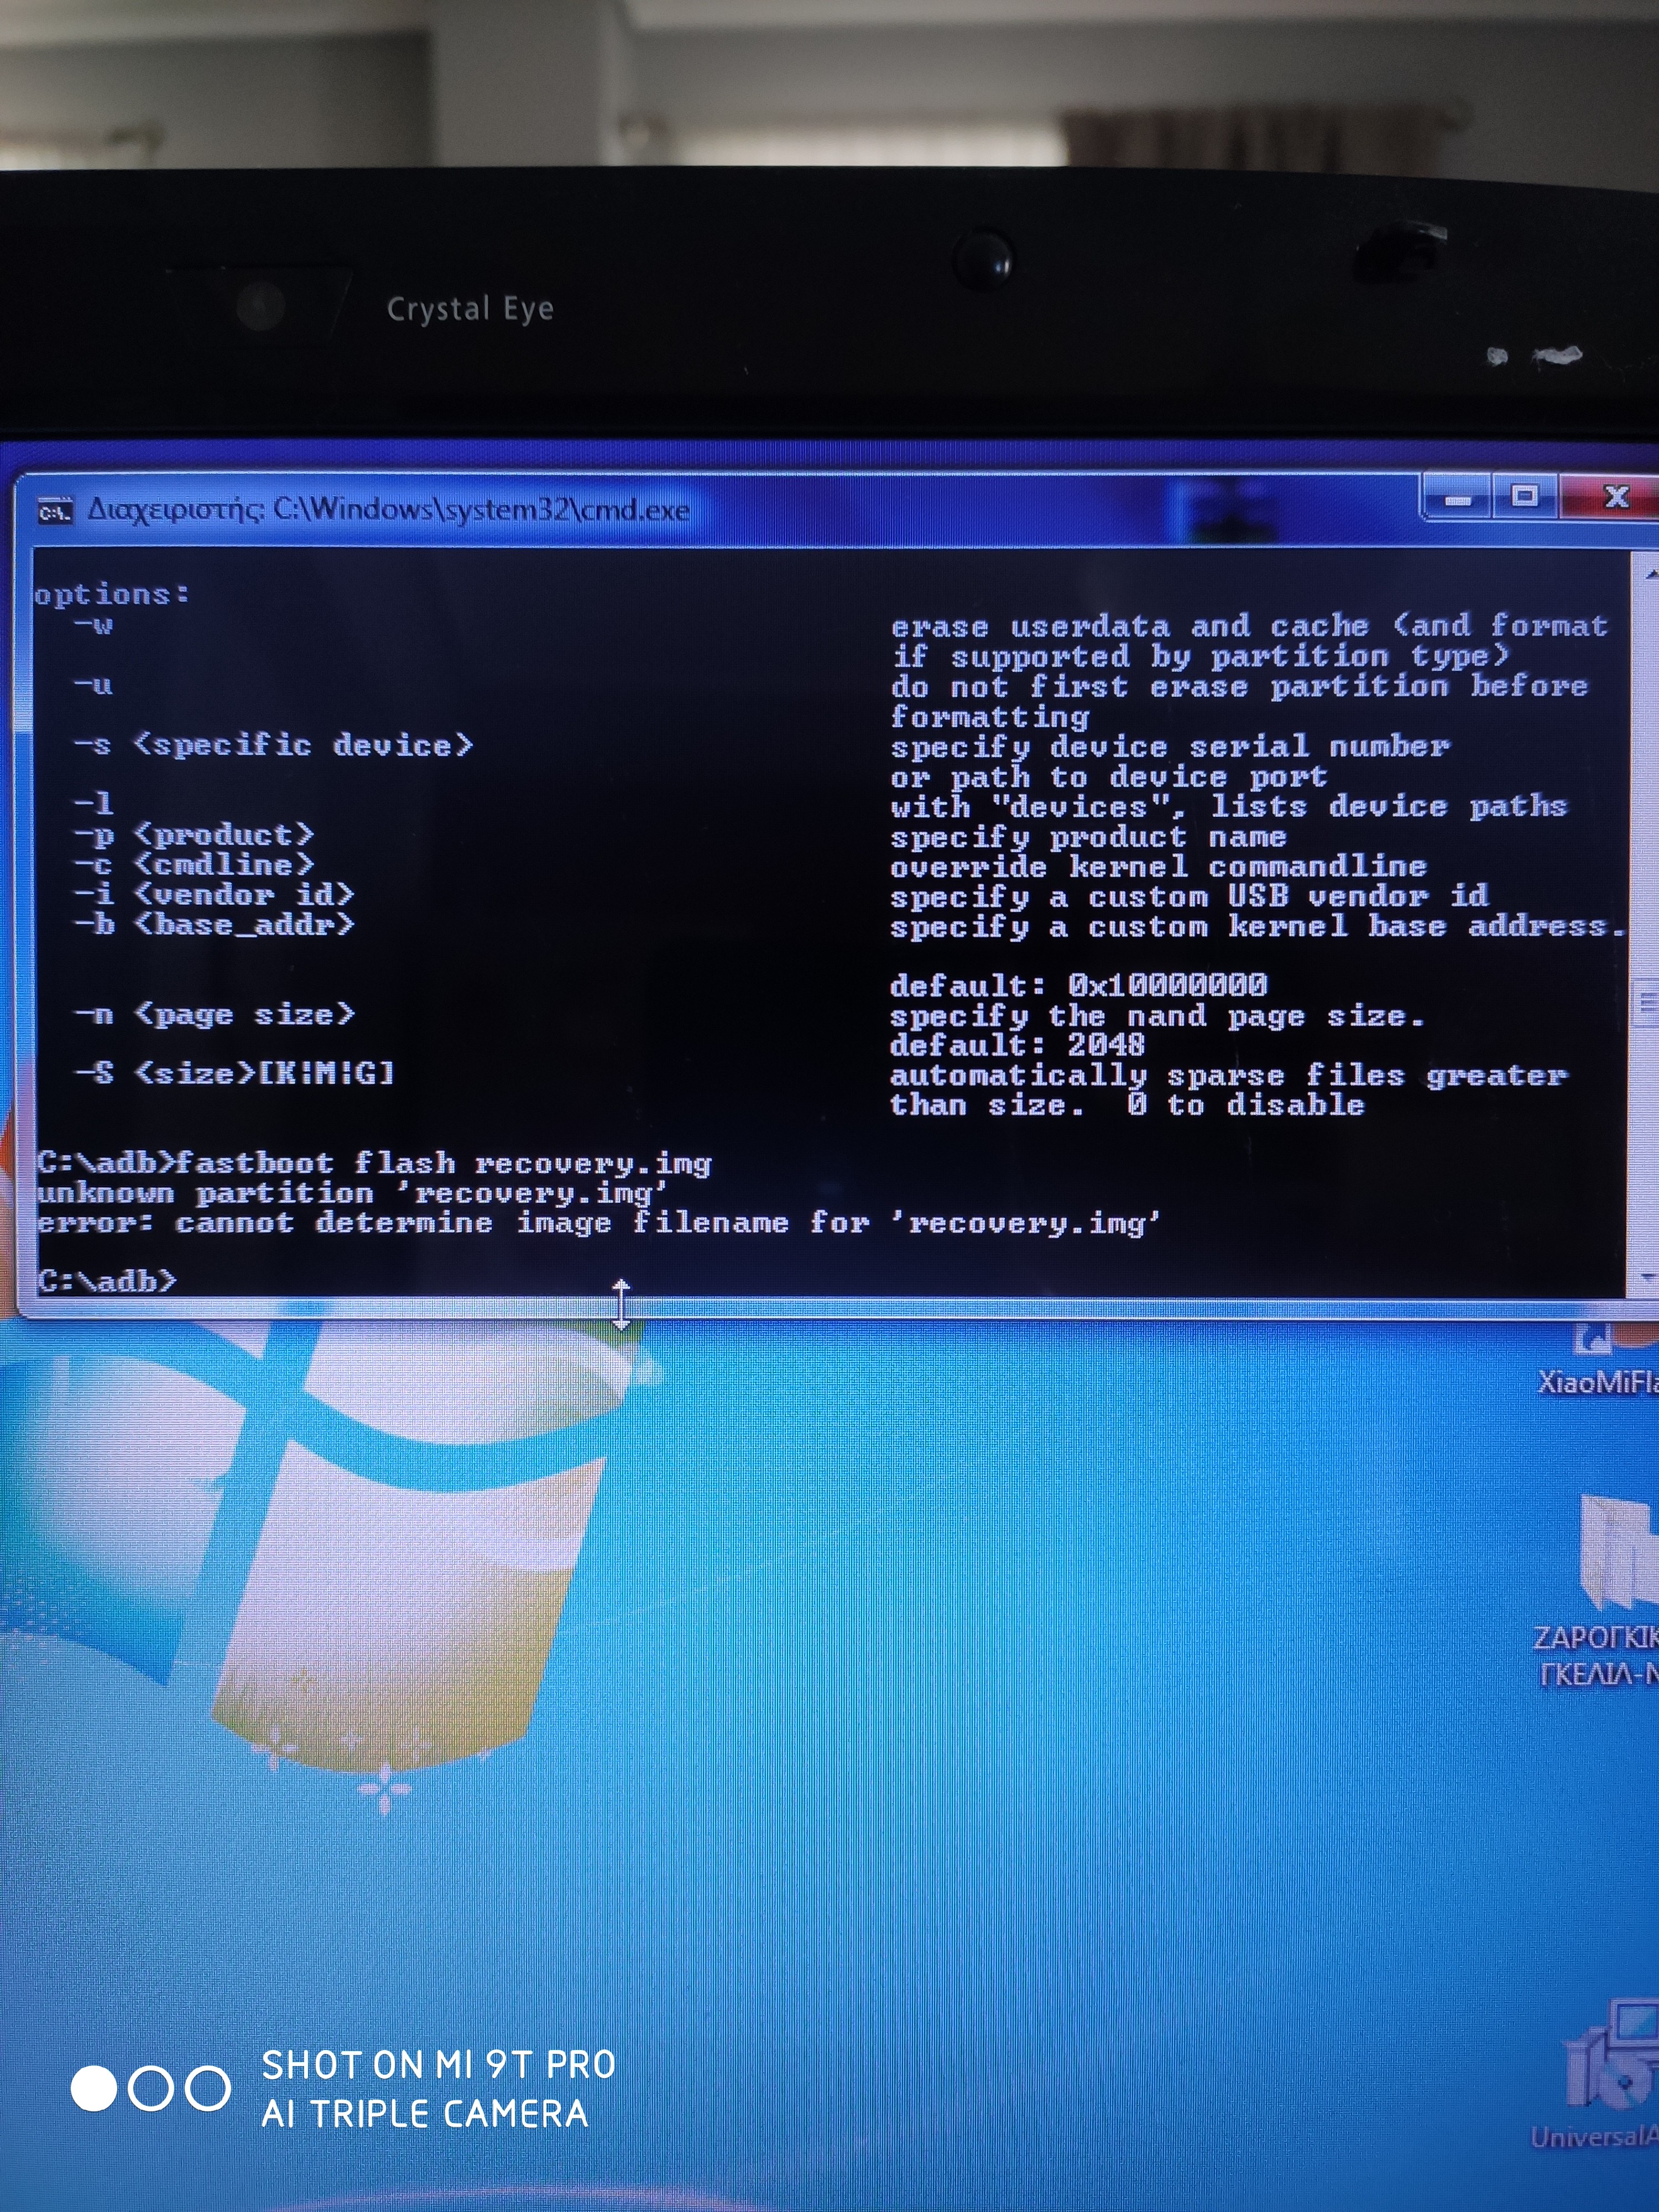This screenshot has height=2212, width=1659.
Task: Click the 'cannot determine image filename' error line
Action: (597, 1223)
